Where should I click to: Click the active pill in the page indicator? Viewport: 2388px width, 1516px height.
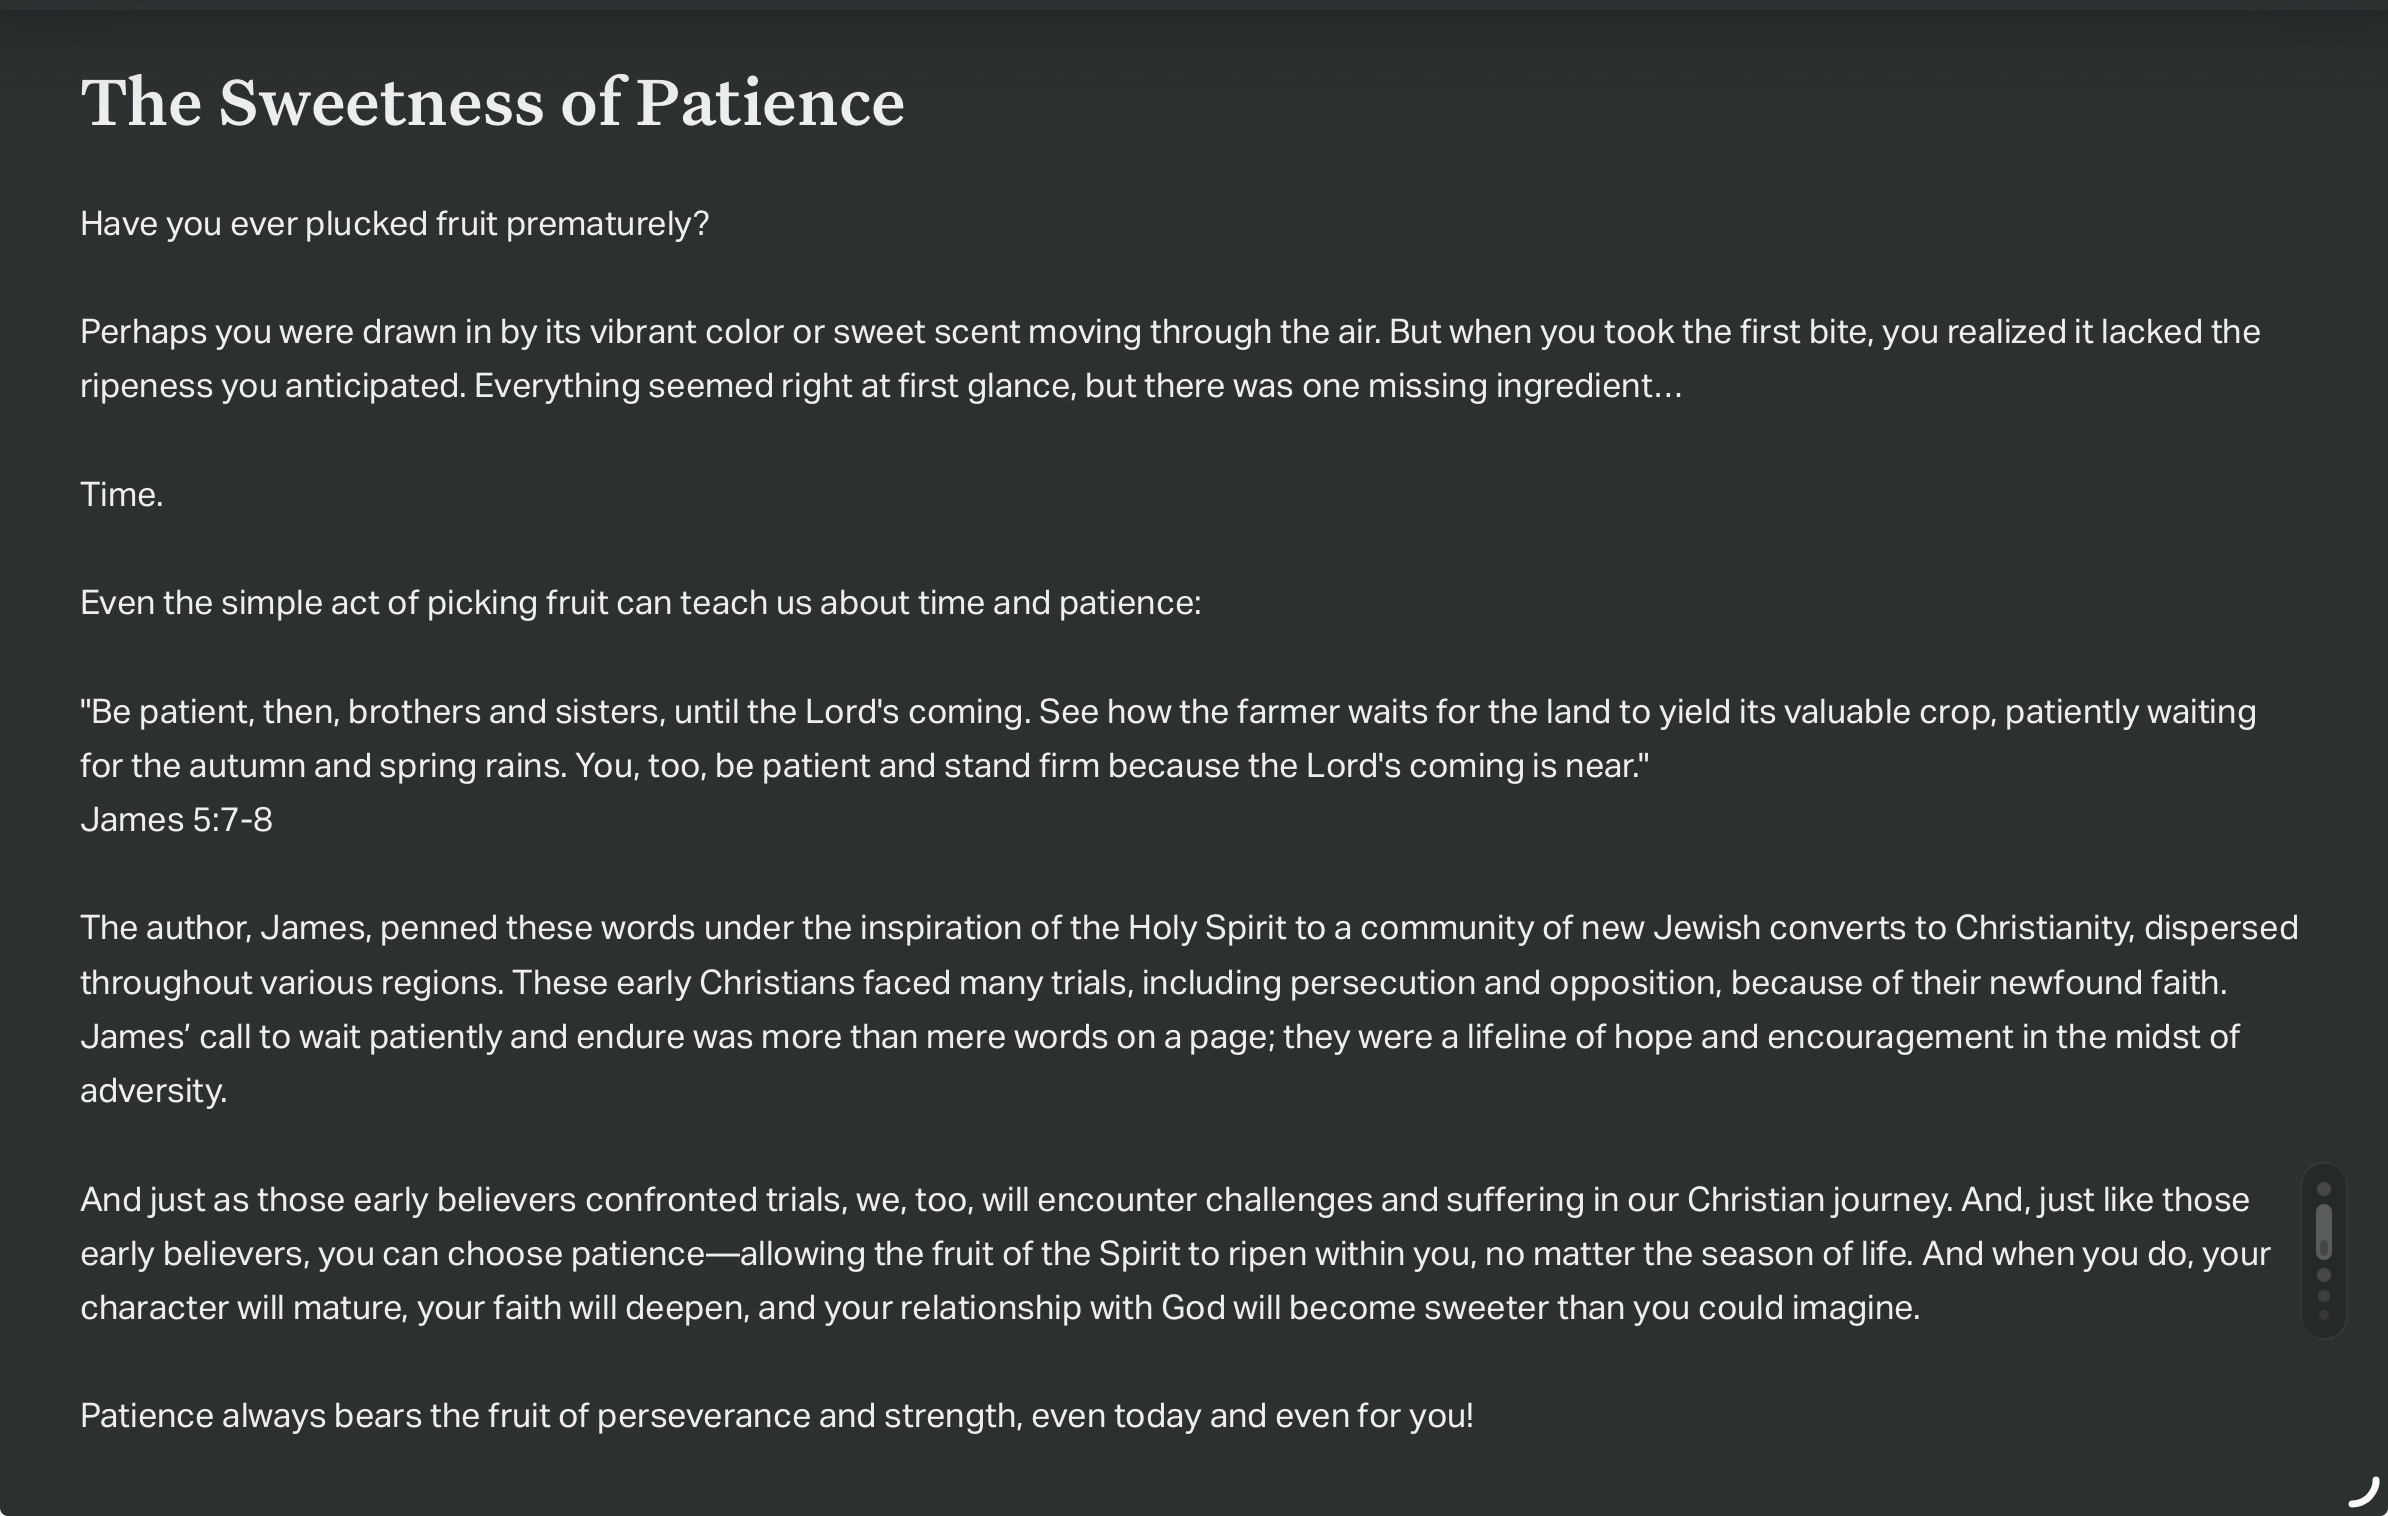pyautogui.click(x=2324, y=1232)
